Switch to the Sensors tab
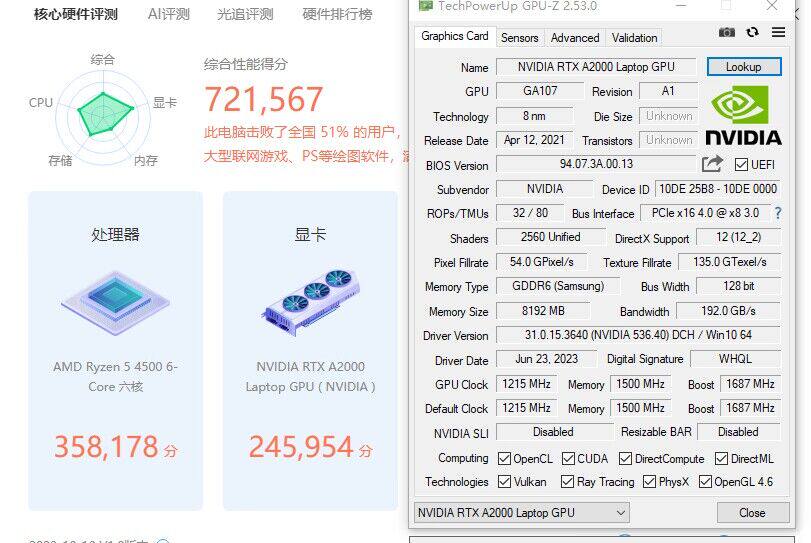The height and width of the screenshot is (543, 811). coord(519,38)
